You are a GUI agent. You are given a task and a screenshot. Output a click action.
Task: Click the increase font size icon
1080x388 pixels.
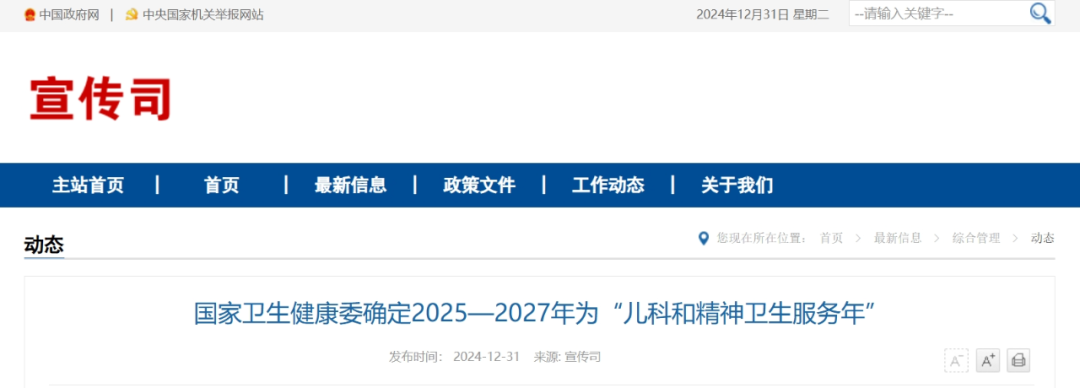[x=988, y=360]
